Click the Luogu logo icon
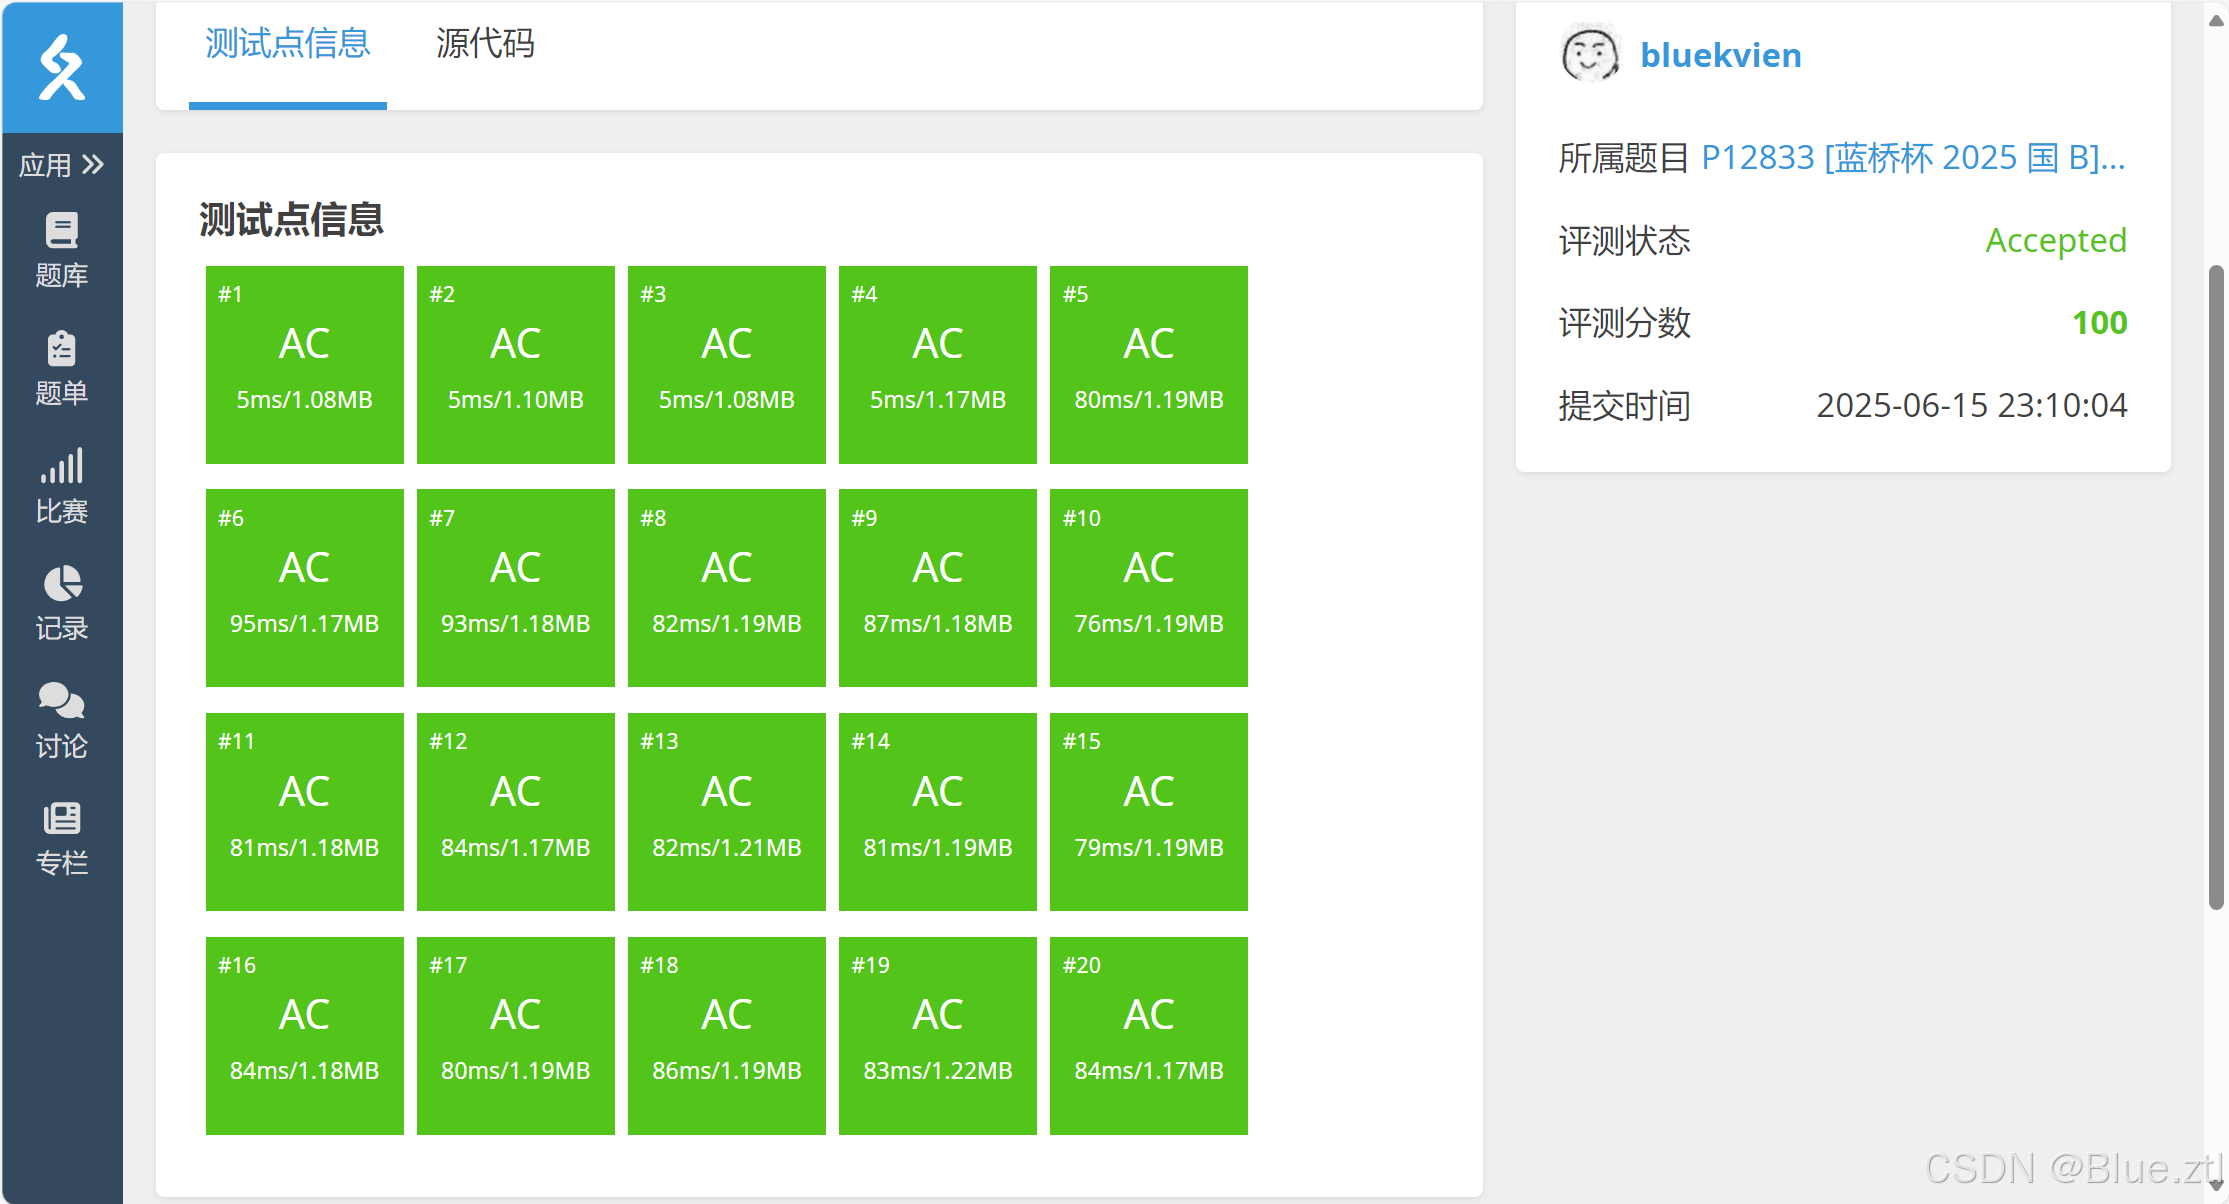Viewport: 2229px width, 1204px height. pos(62,68)
